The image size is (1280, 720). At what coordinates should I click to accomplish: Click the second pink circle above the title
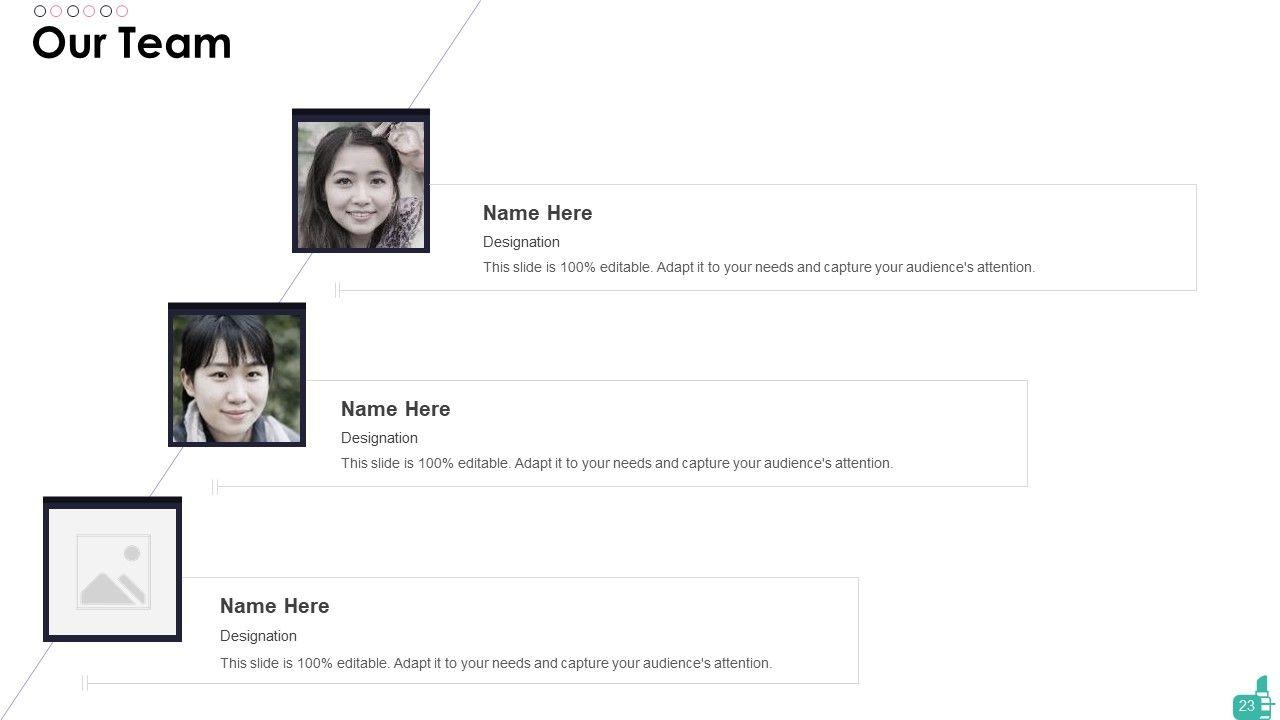pyautogui.click(x=89, y=11)
